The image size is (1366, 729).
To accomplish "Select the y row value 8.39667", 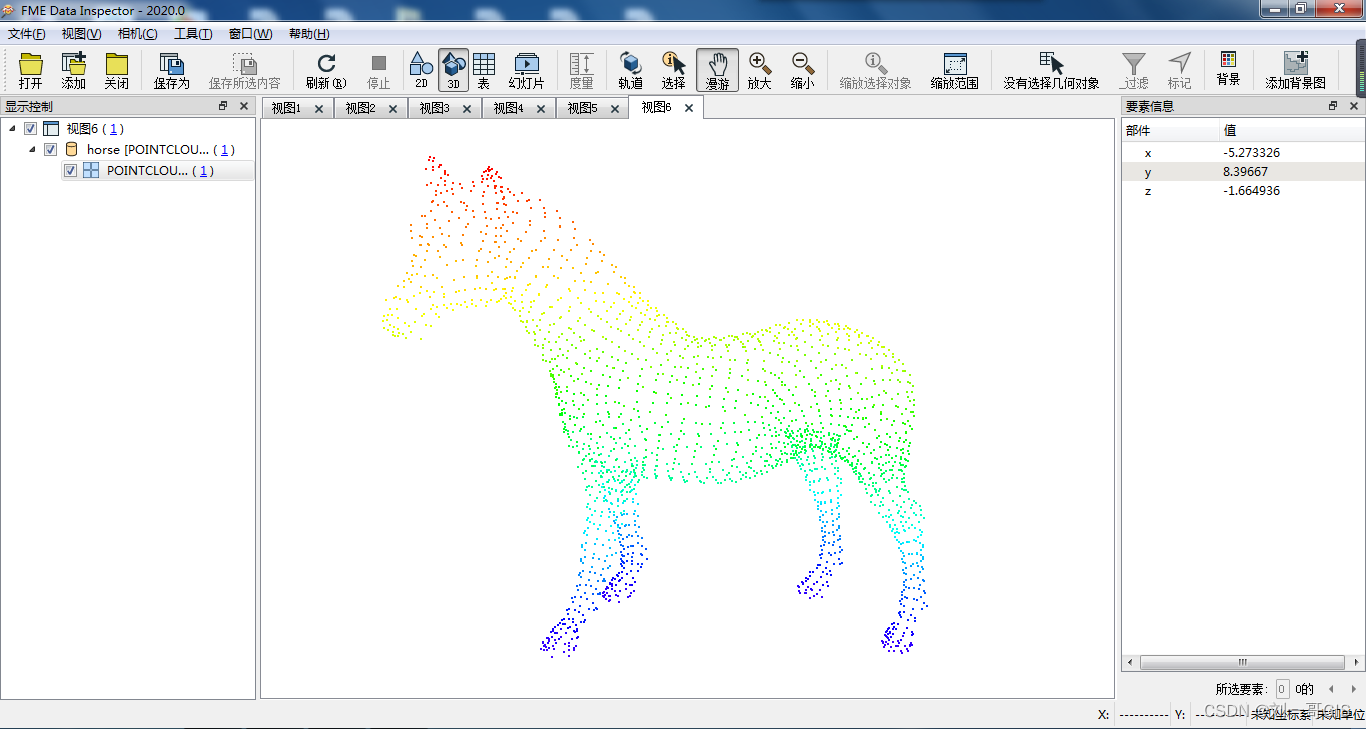I will tap(1245, 172).
